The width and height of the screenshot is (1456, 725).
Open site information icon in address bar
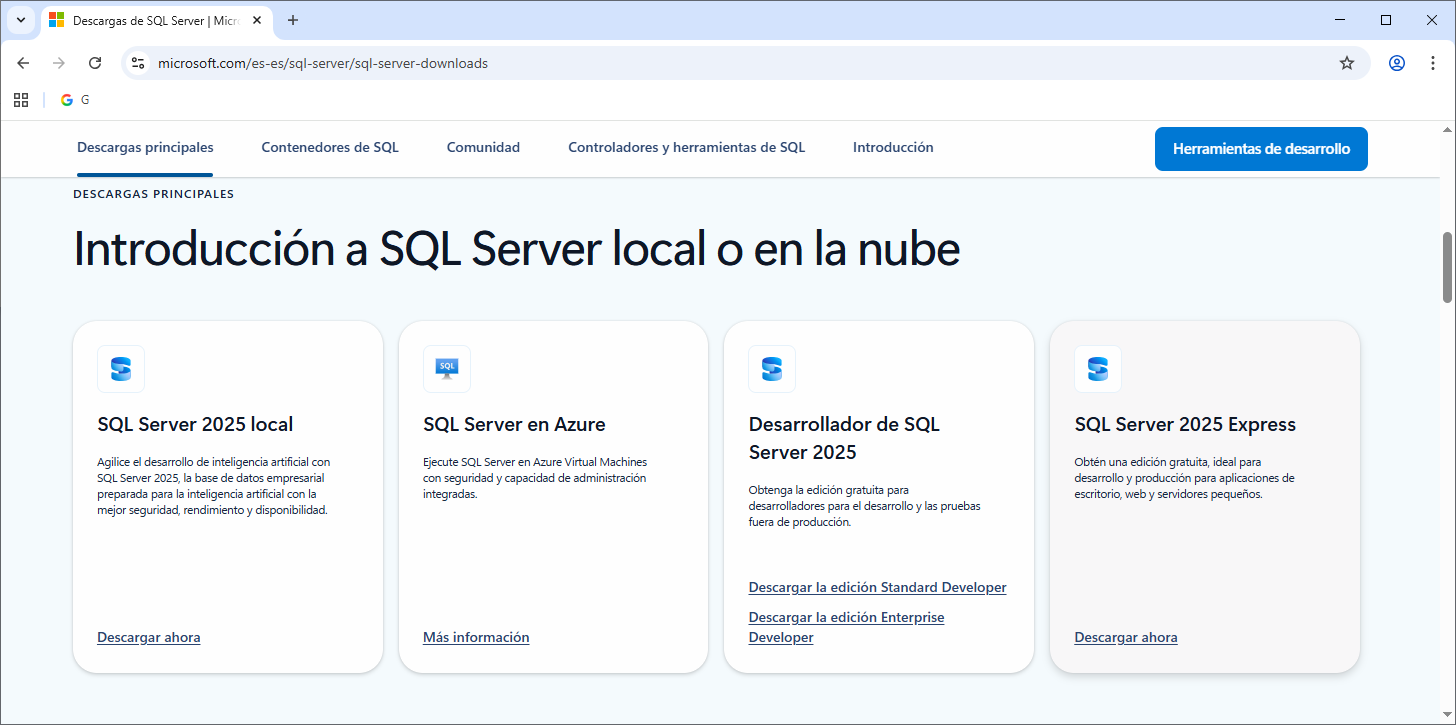pyautogui.click(x=139, y=63)
